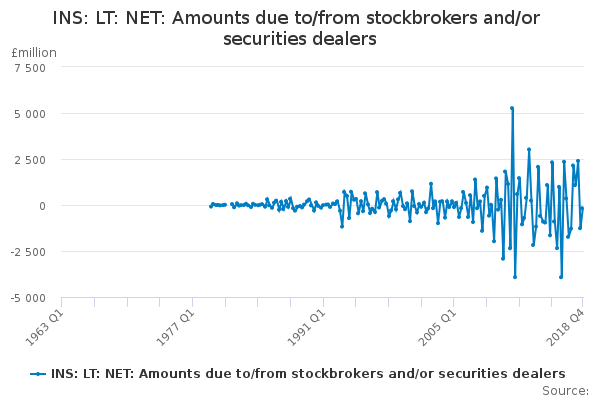600x400 pixels.
Task: Click the chart title text
Action: 300,28
